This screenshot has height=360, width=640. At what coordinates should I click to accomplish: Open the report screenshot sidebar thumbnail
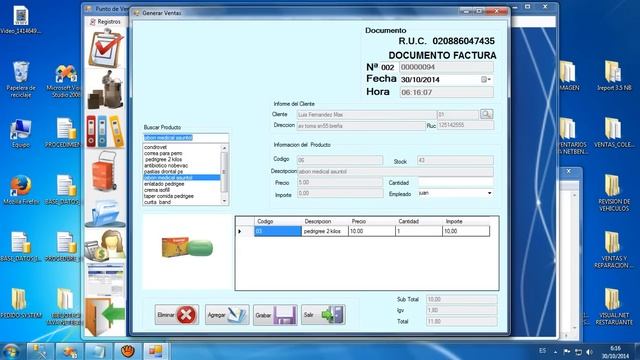pos(106,280)
